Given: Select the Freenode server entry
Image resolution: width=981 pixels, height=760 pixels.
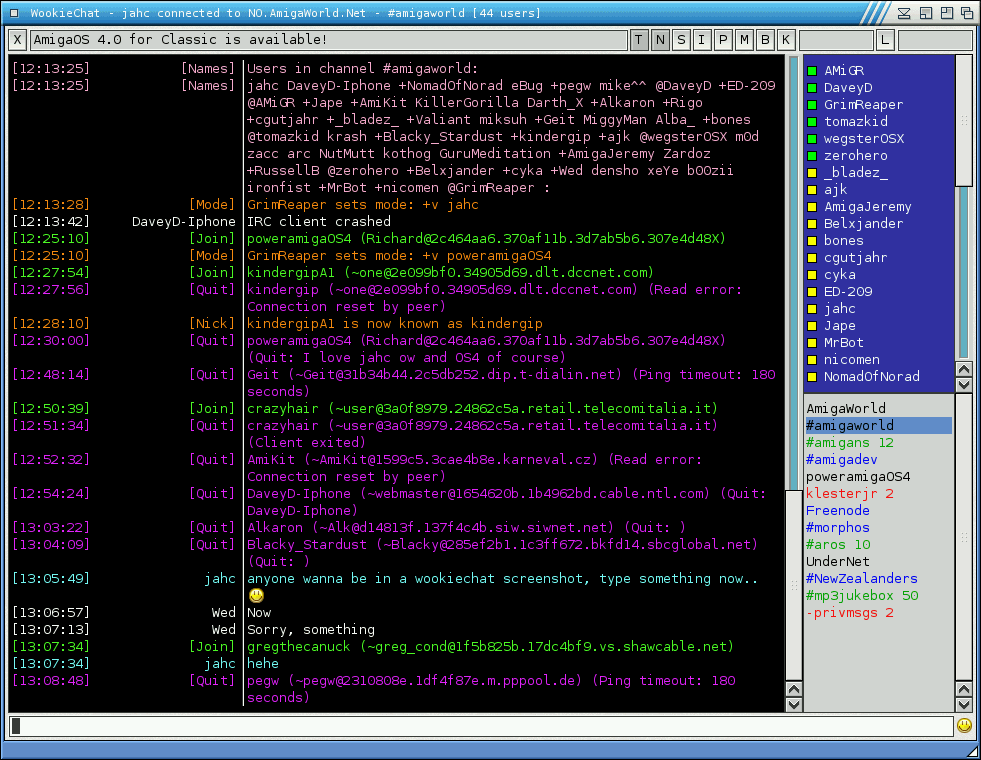Looking at the screenshot, I should tap(838, 510).
